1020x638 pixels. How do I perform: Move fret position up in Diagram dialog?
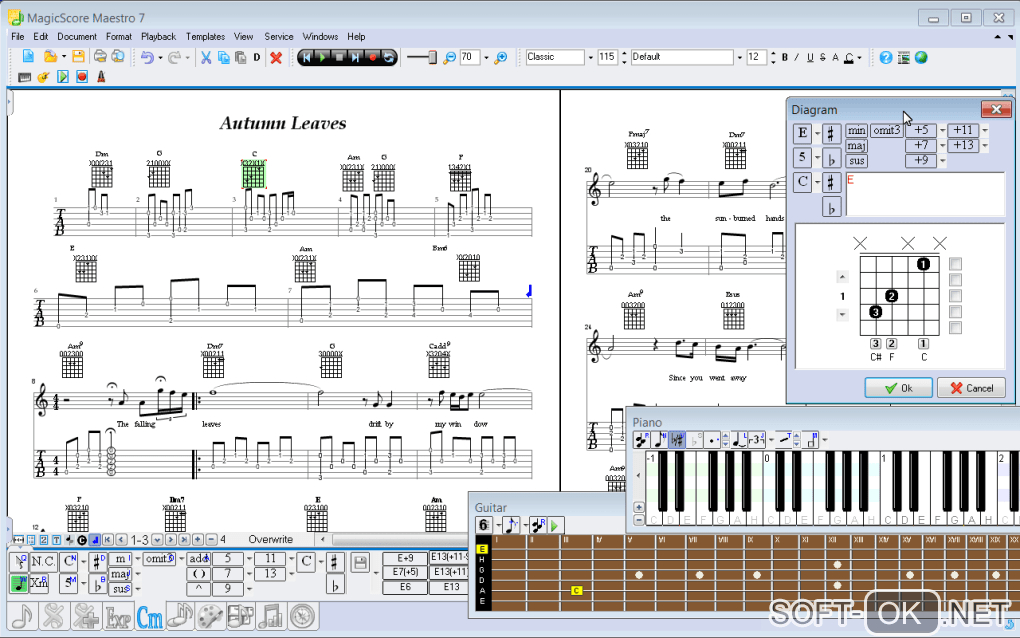pos(842,277)
